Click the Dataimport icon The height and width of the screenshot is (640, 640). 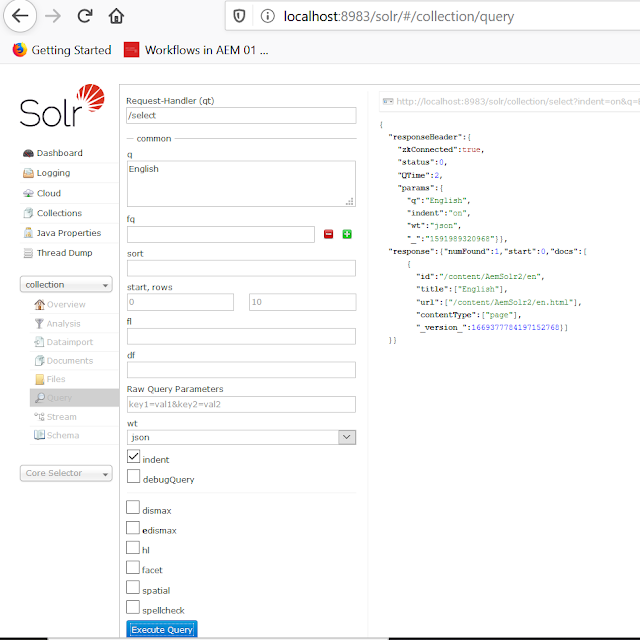tap(39, 342)
